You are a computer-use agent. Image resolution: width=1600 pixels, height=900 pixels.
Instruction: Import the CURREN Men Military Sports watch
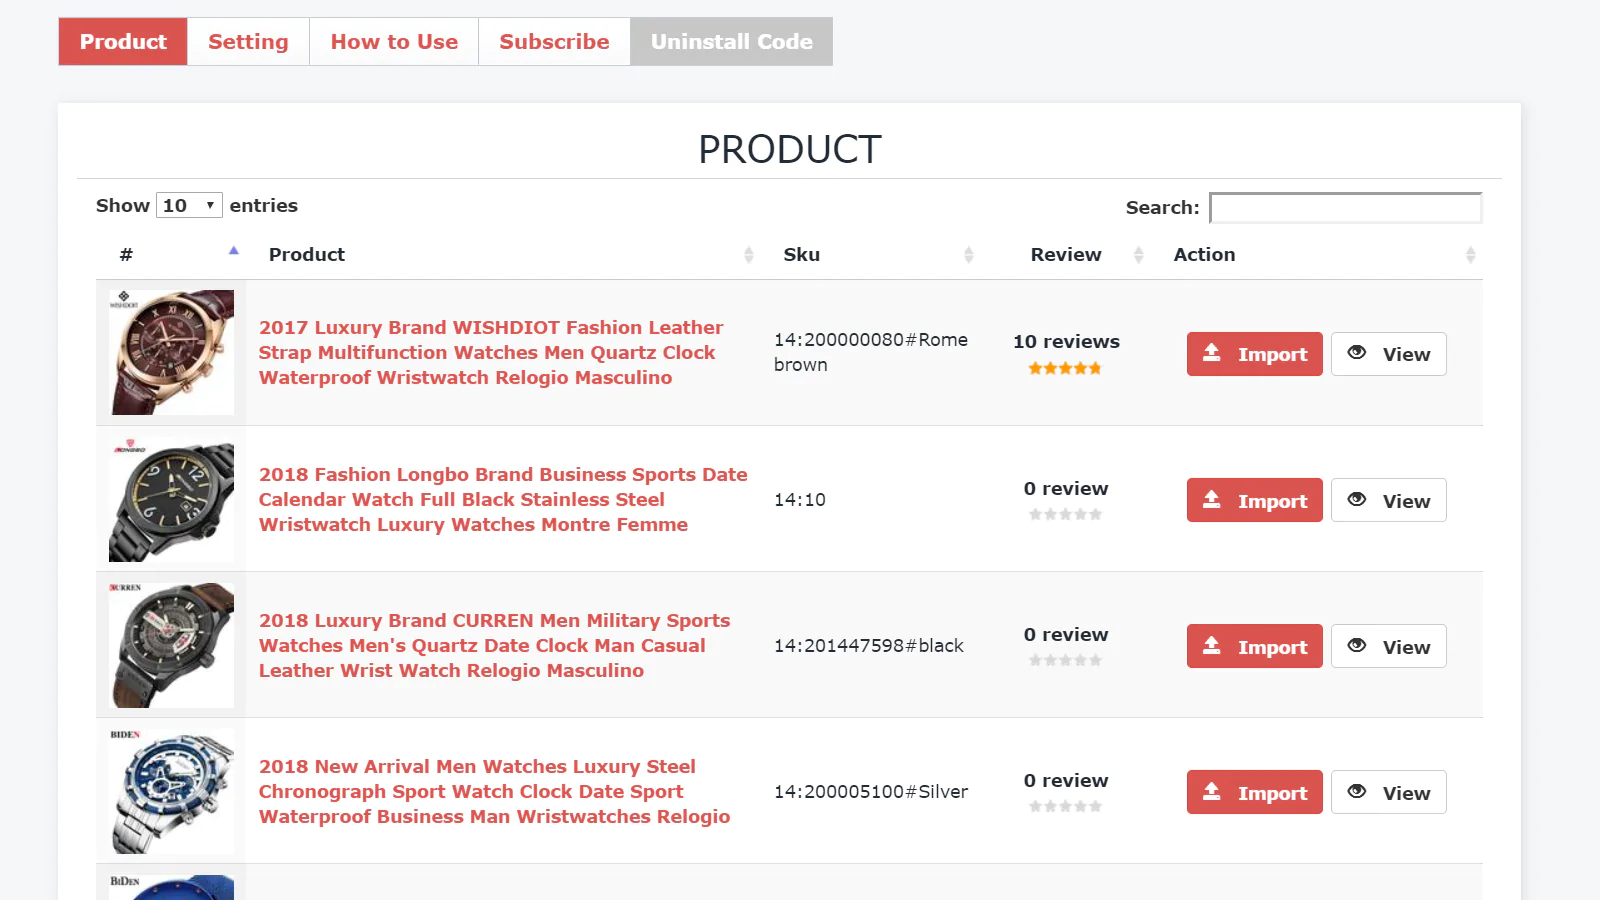(1255, 646)
